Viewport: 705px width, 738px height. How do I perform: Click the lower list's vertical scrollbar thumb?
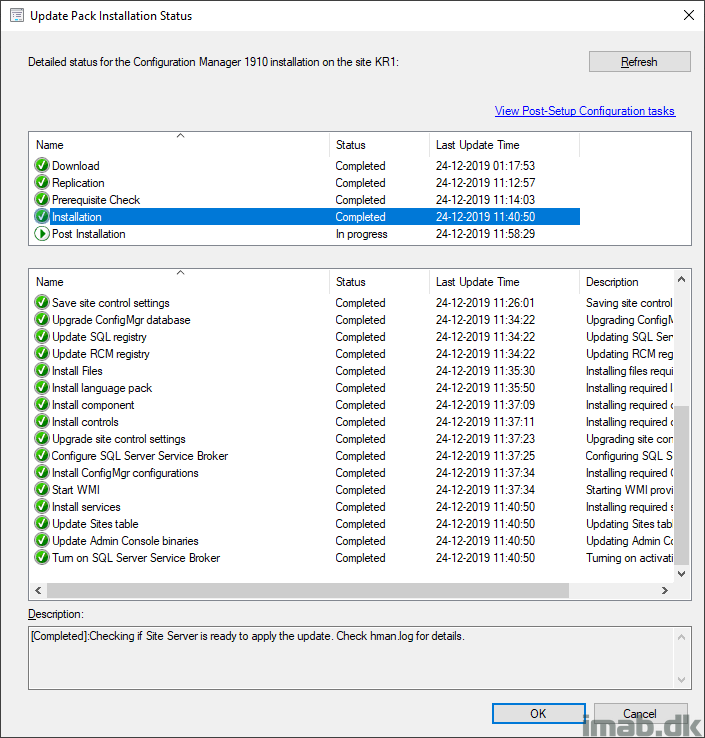click(x=681, y=485)
